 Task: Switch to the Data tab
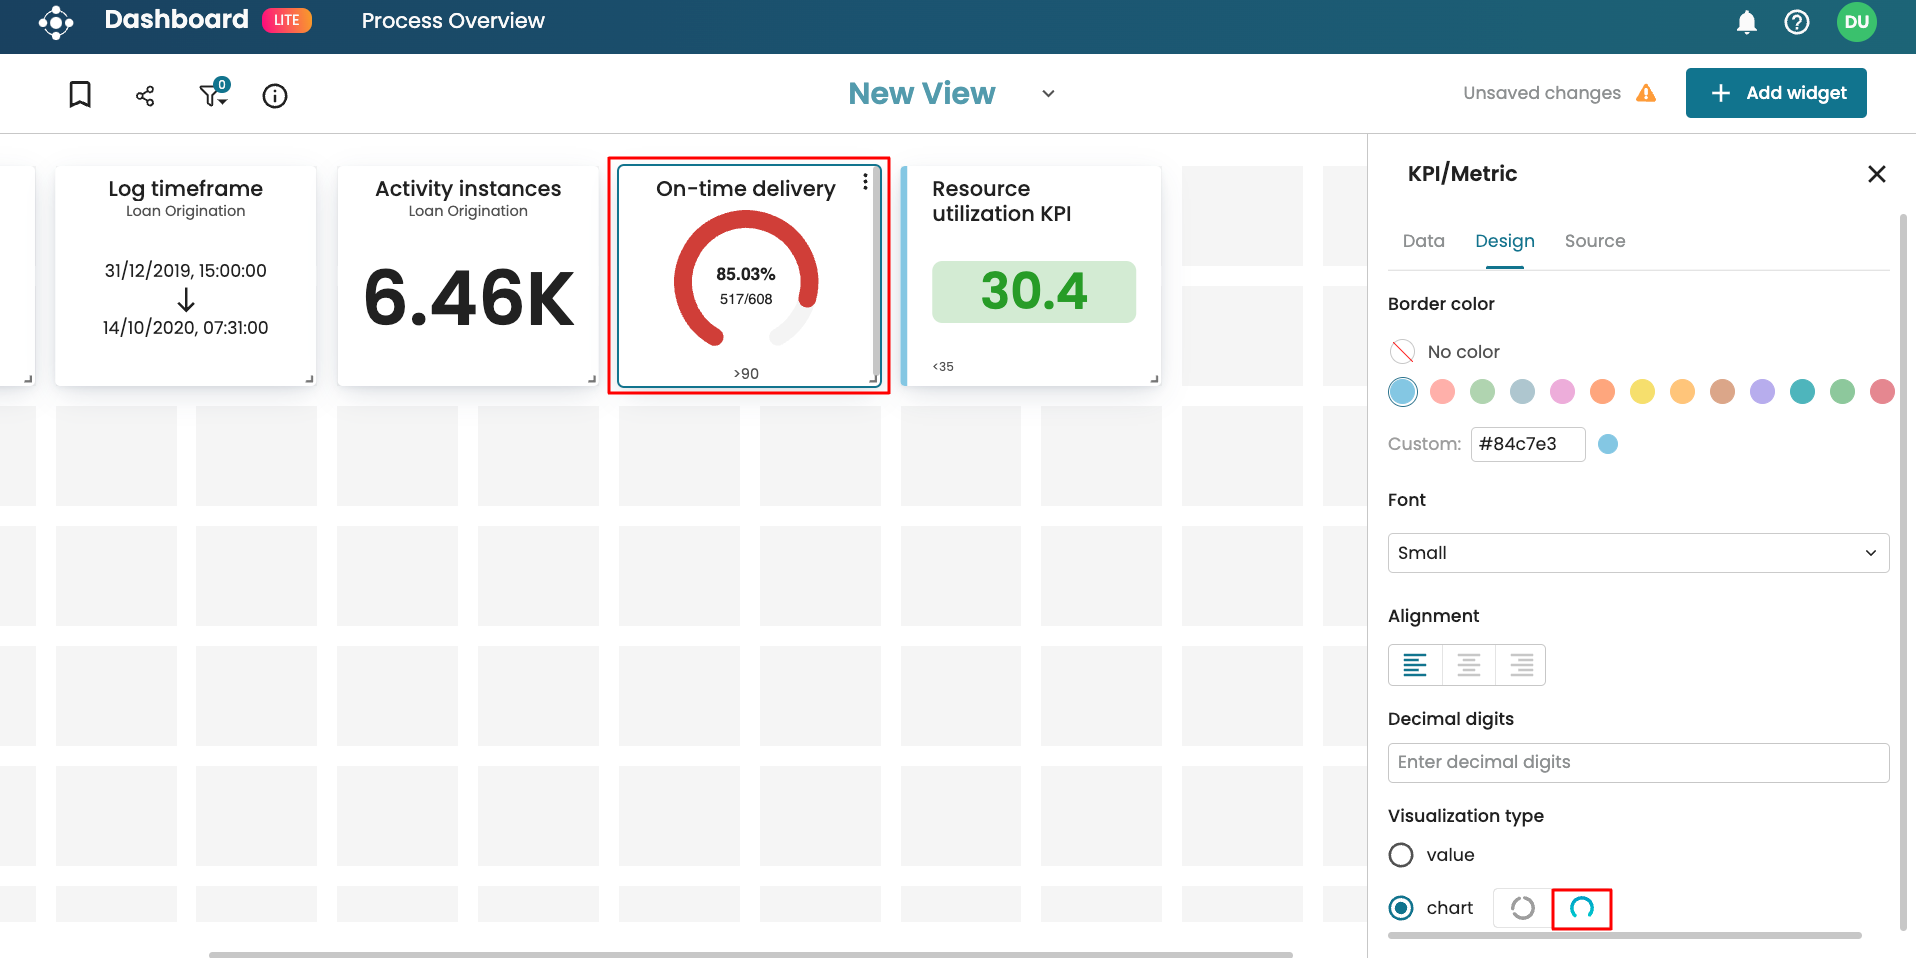coord(1423,241)
